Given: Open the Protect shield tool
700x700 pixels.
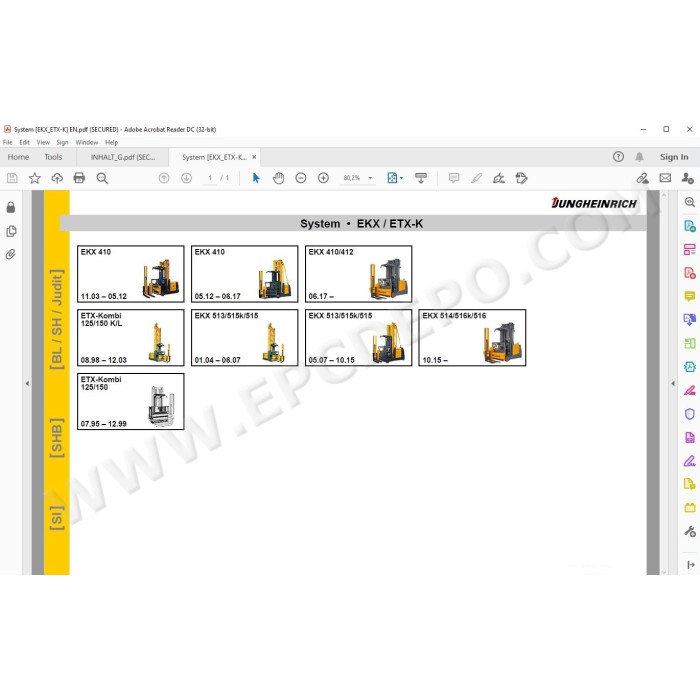Looking at the screenshot, I should [689, 414].
